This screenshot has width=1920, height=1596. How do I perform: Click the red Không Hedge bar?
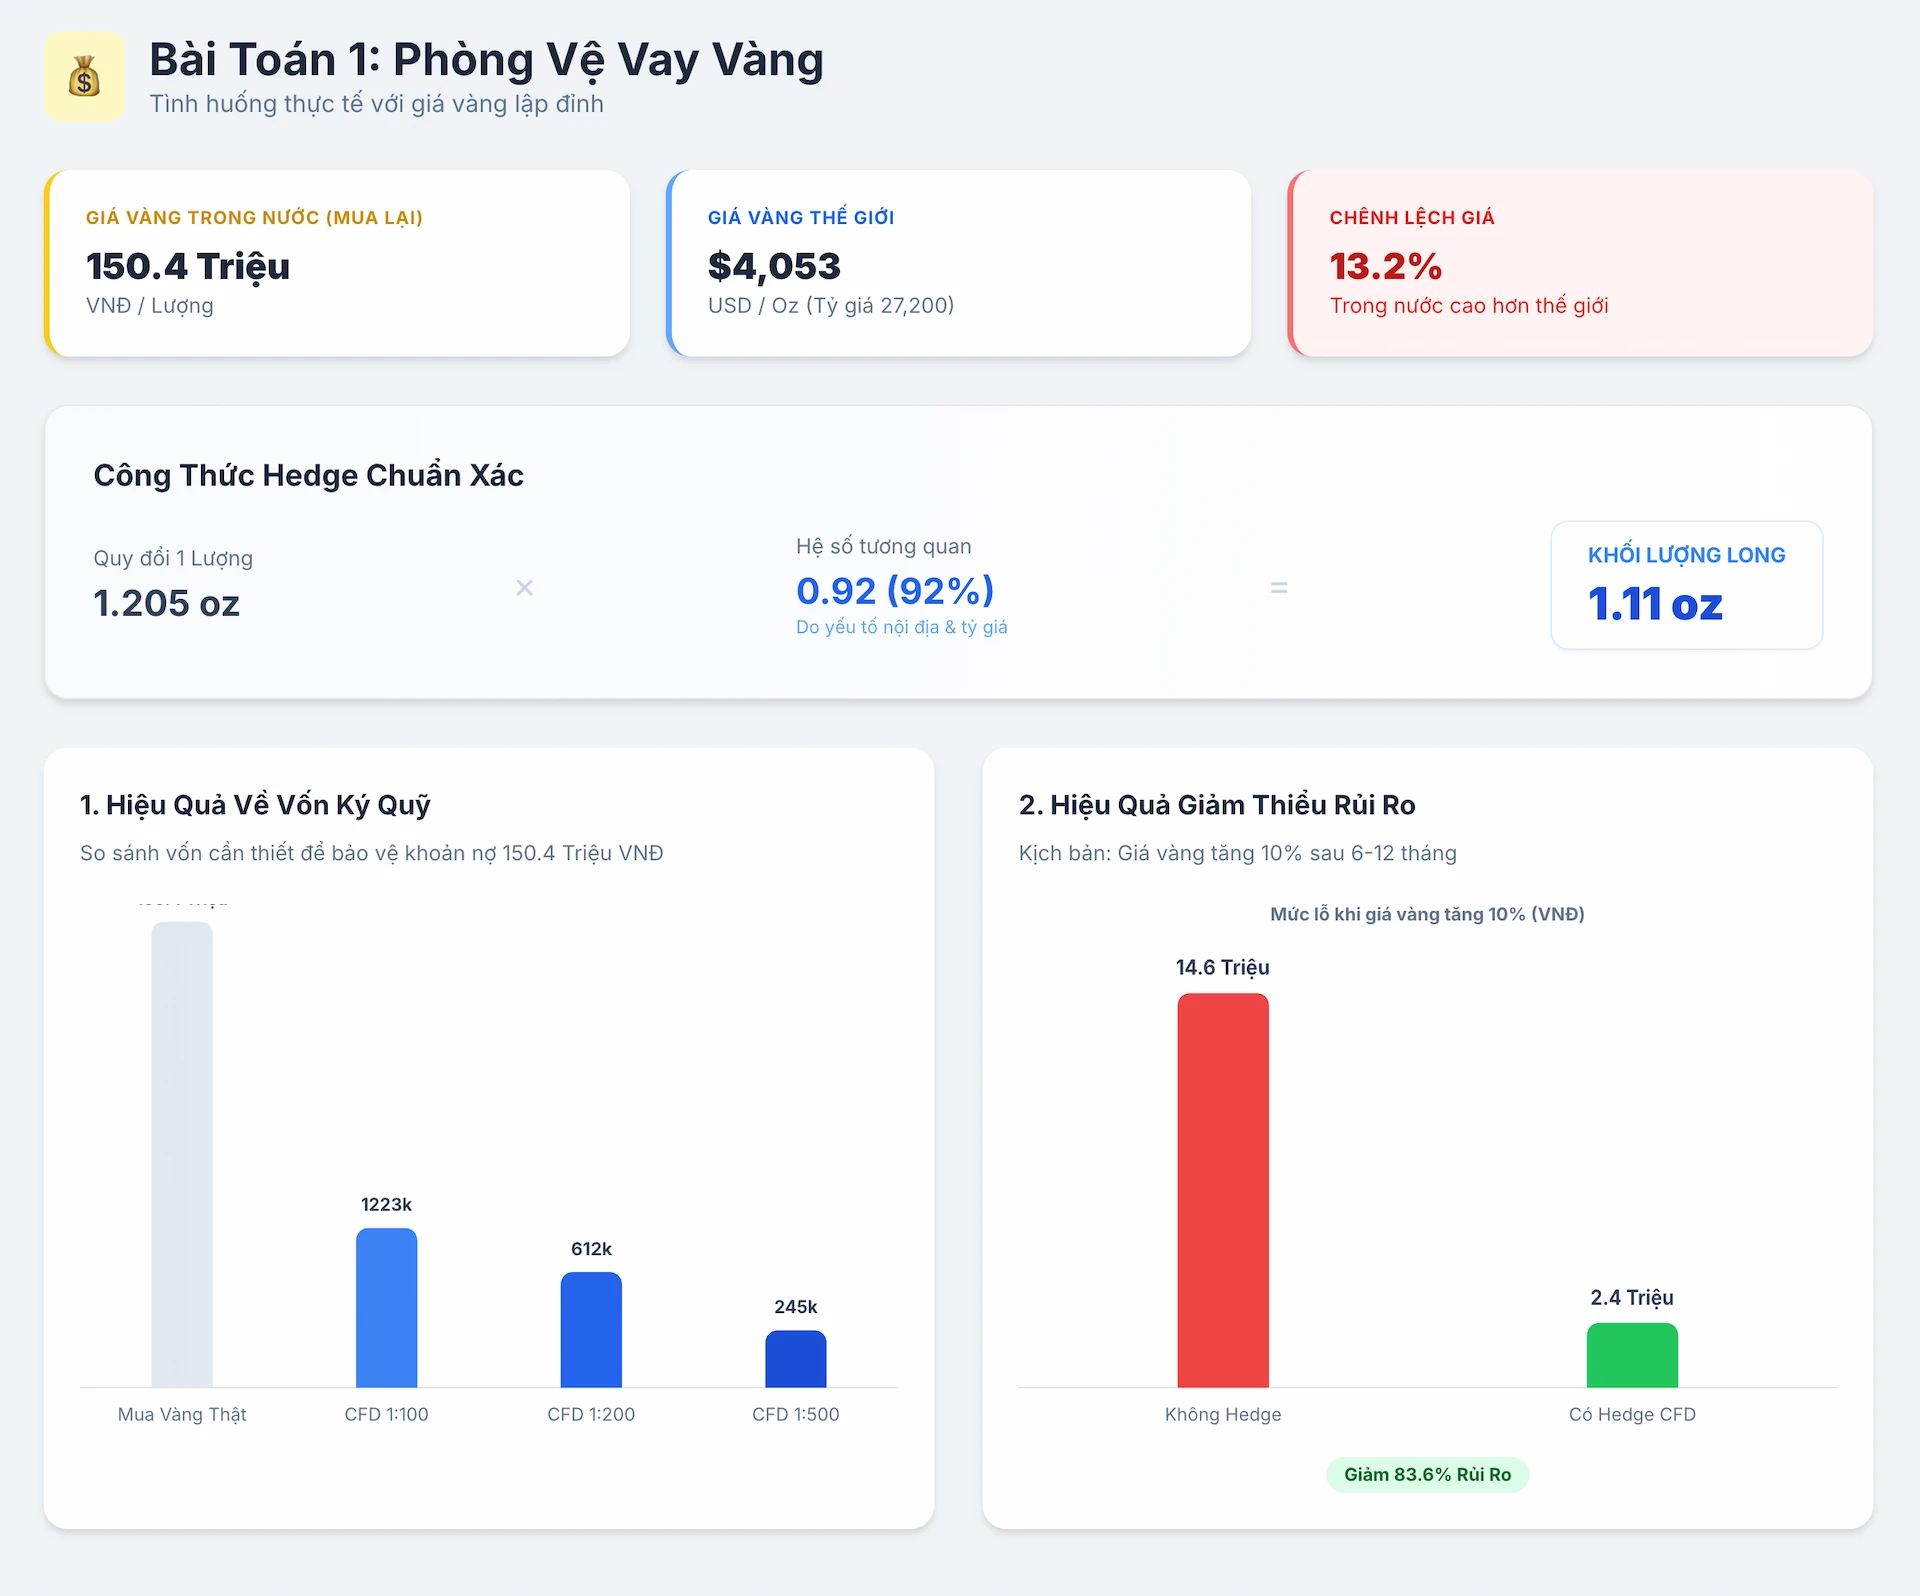pos(1222,1190)
